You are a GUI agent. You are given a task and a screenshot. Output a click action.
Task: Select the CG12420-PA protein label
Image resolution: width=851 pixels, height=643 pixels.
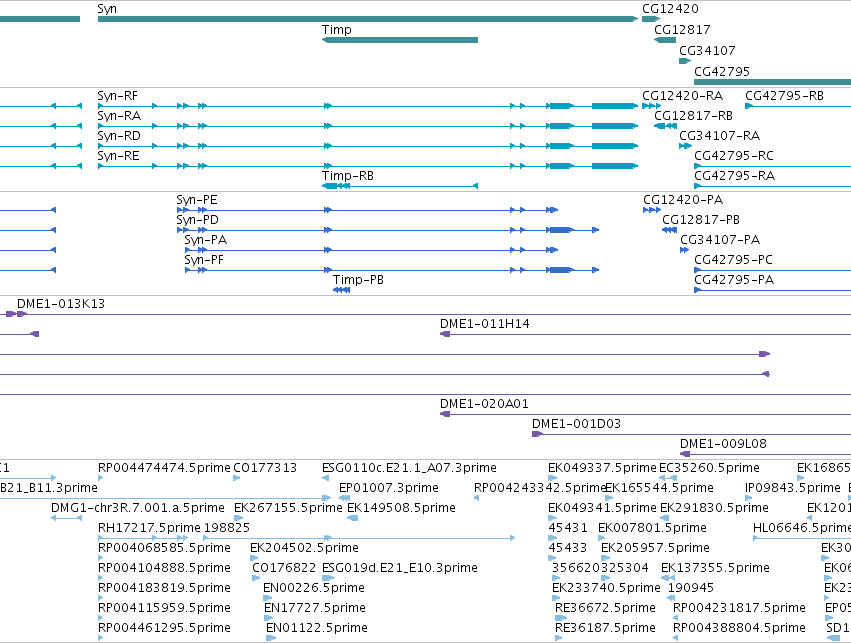click(683, 200)
